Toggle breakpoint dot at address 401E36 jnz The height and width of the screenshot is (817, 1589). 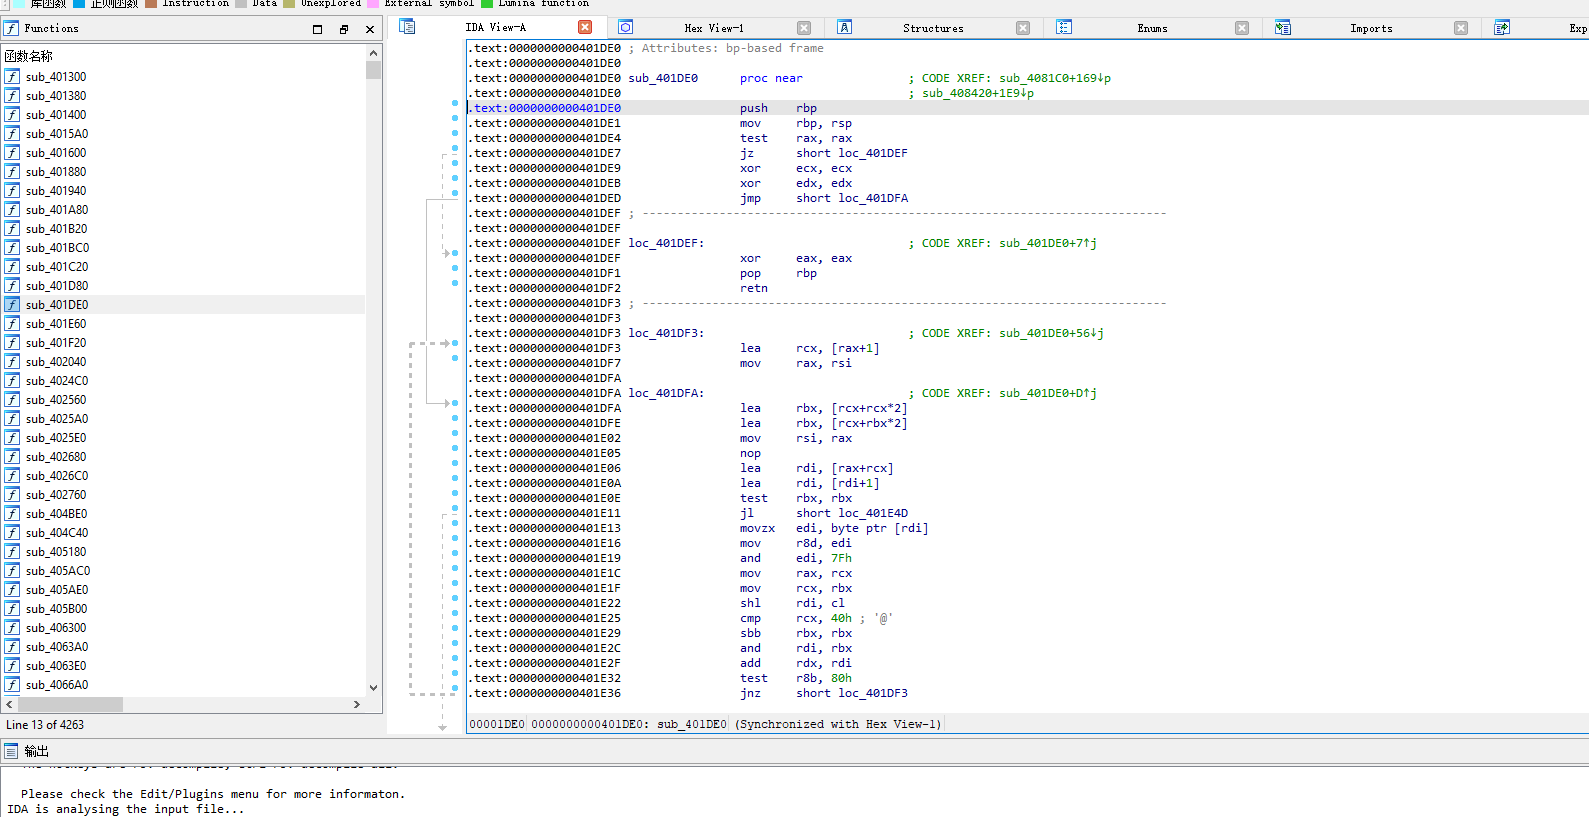(455, 689)
